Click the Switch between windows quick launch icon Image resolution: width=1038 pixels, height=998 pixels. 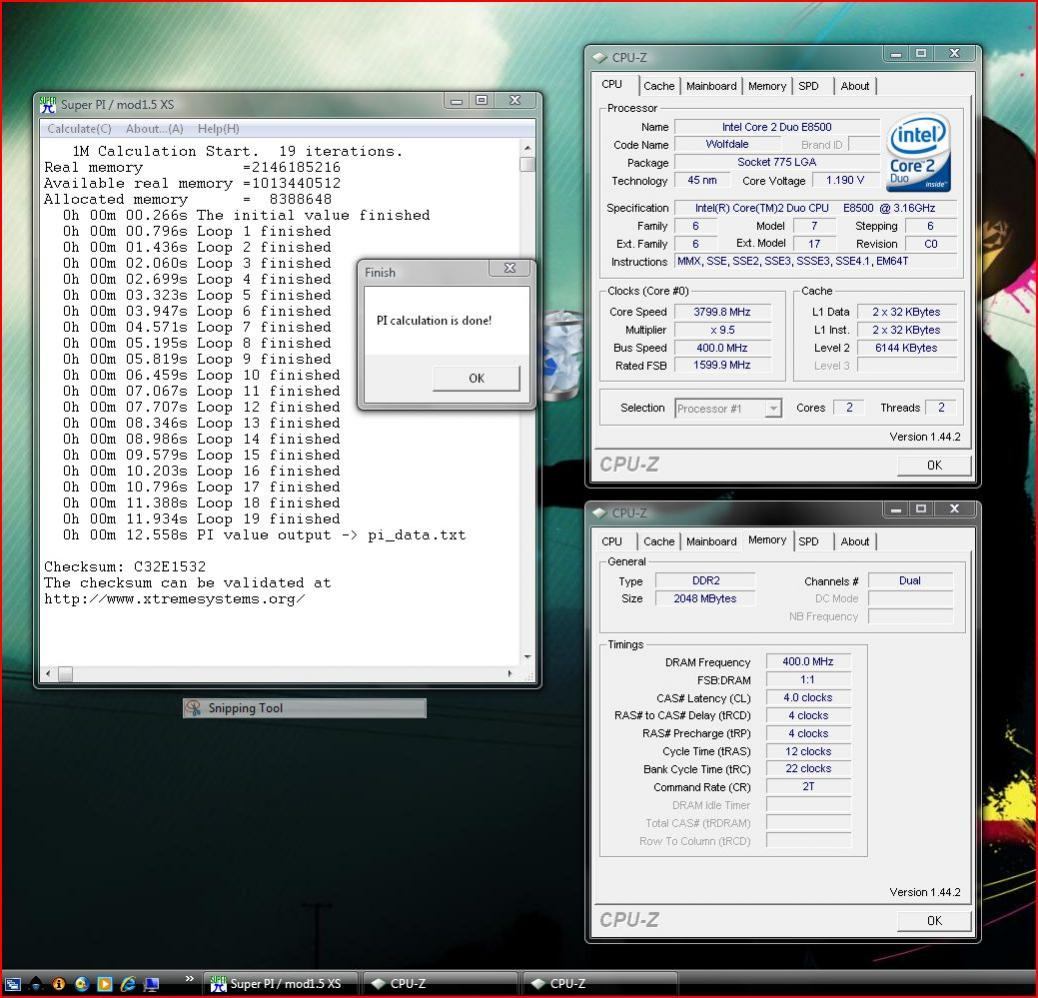coord(12,984)
